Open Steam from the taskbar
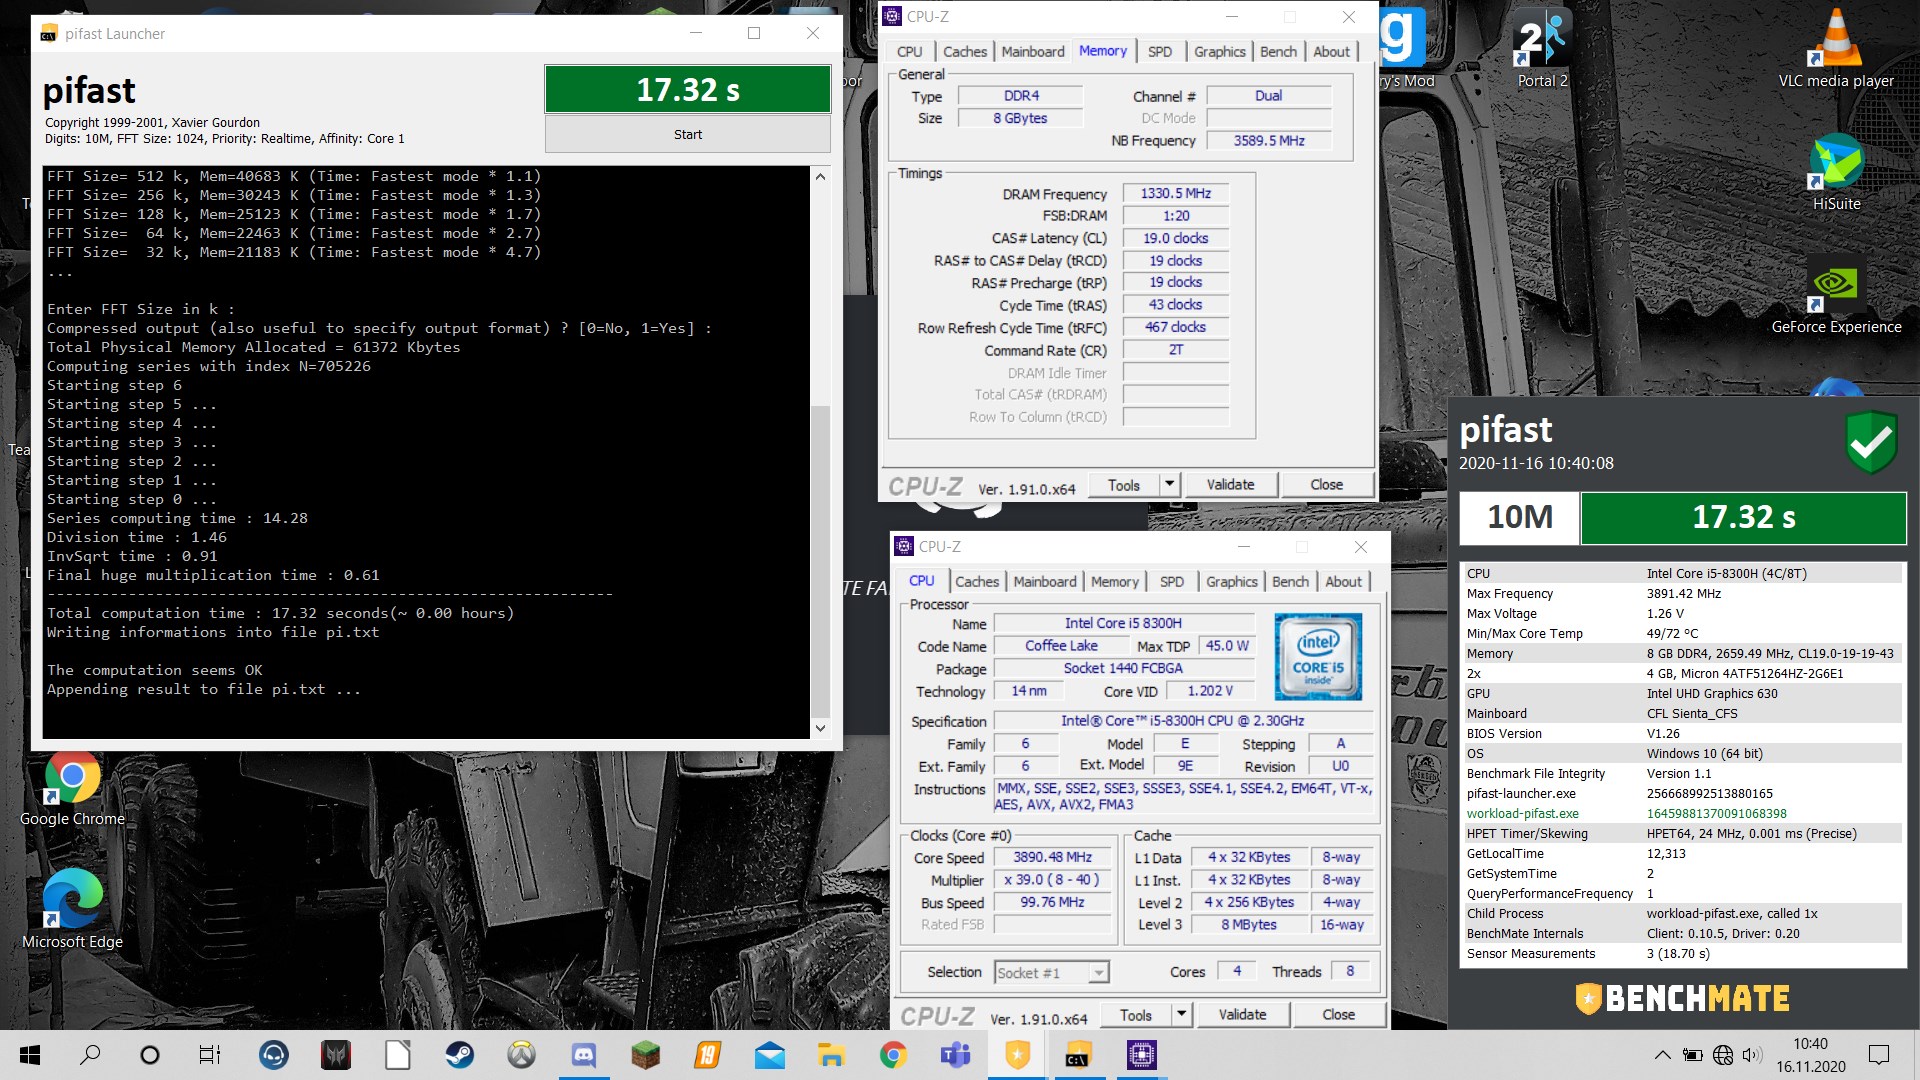The width and height of the screenshot is (1920, 1080). click(x=460, y=1055)
